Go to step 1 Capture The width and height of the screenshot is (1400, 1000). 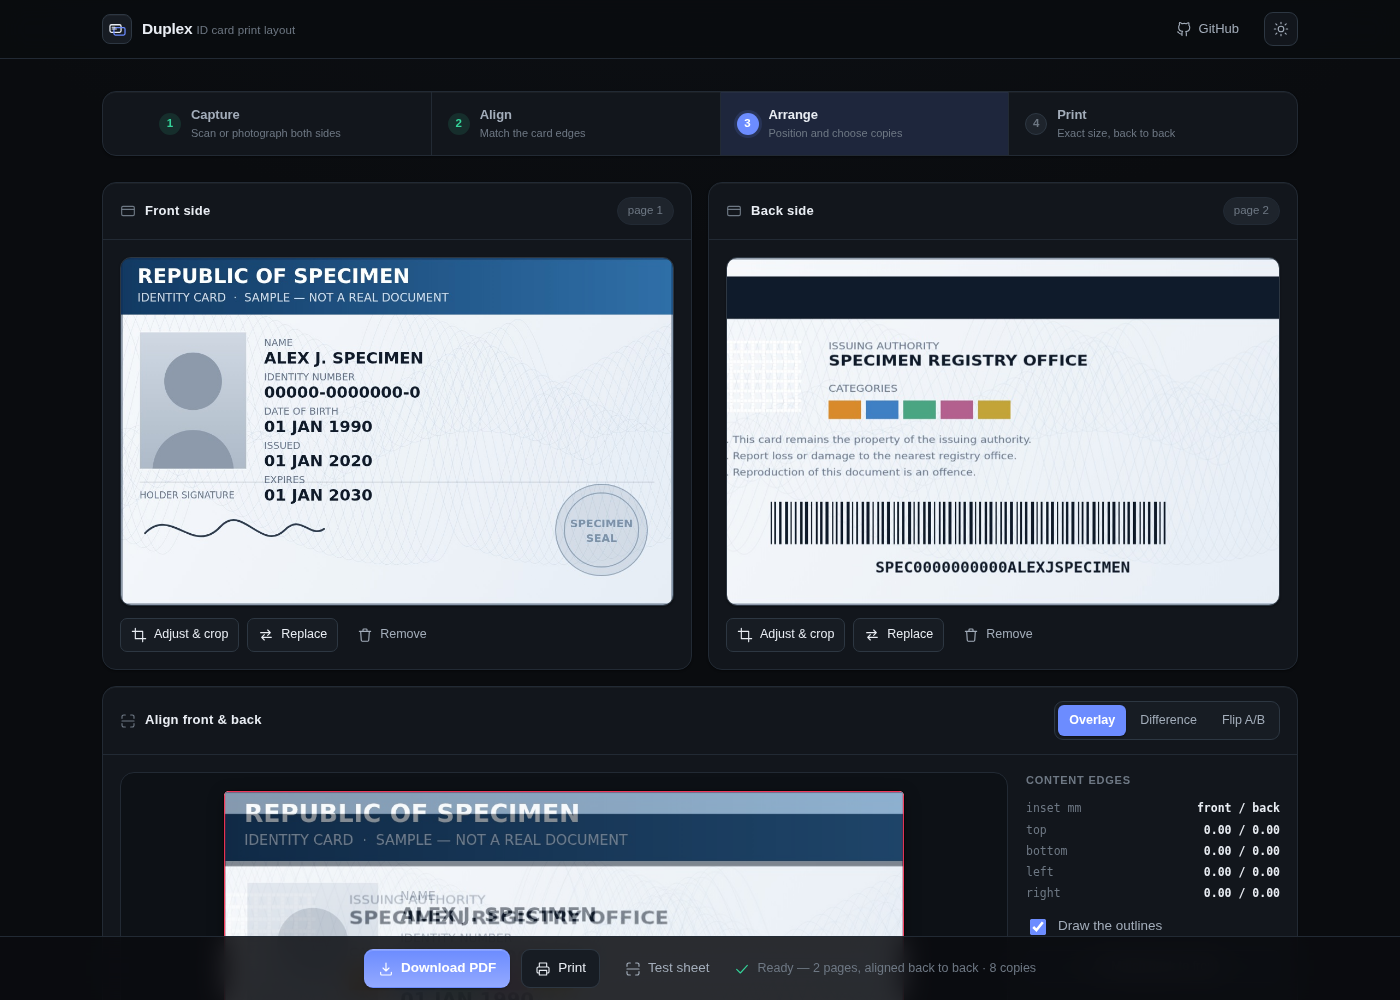pyautogui.click(x=267, y=124)
